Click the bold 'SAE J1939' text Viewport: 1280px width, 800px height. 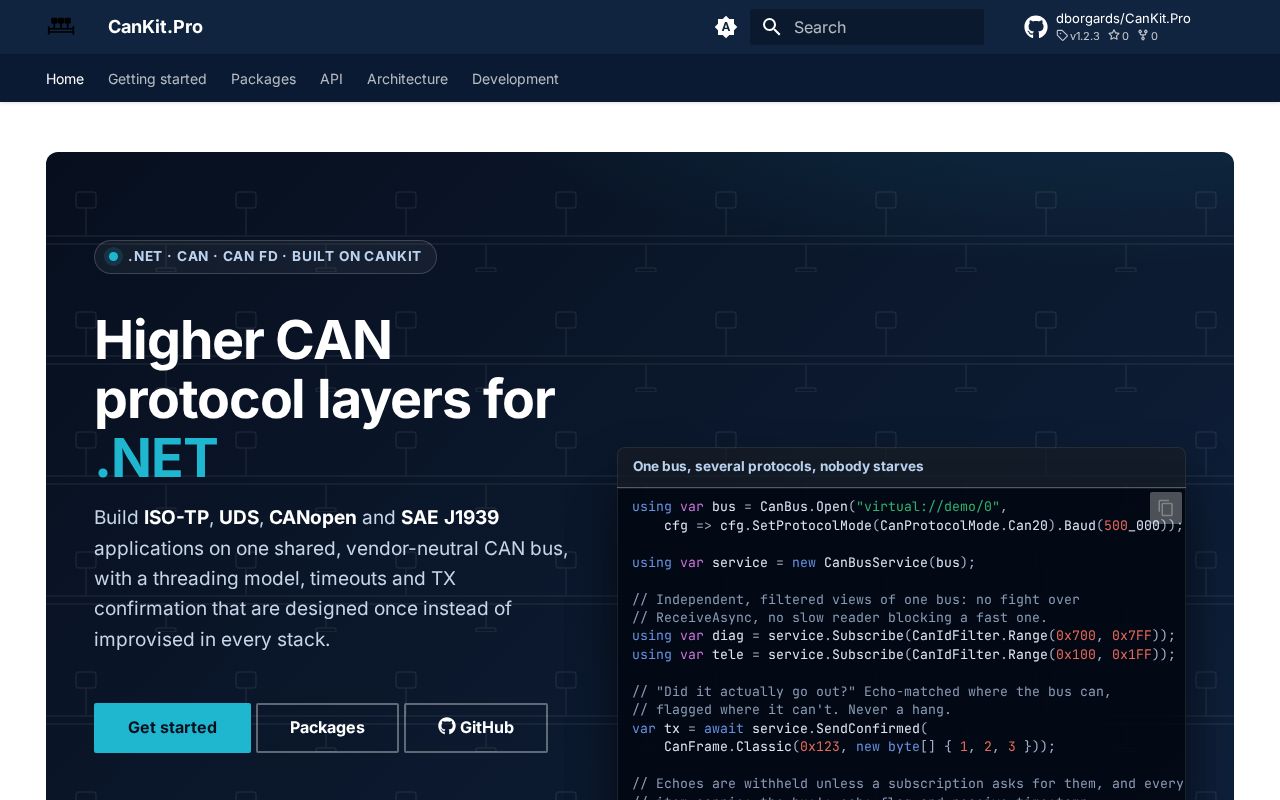point(450,518)
